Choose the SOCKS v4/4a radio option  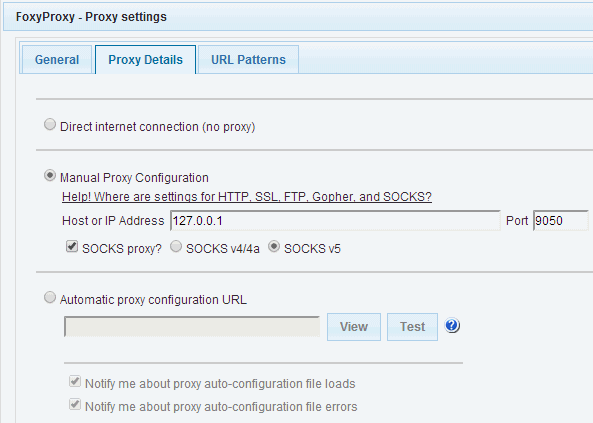click(x=176, y=247)
